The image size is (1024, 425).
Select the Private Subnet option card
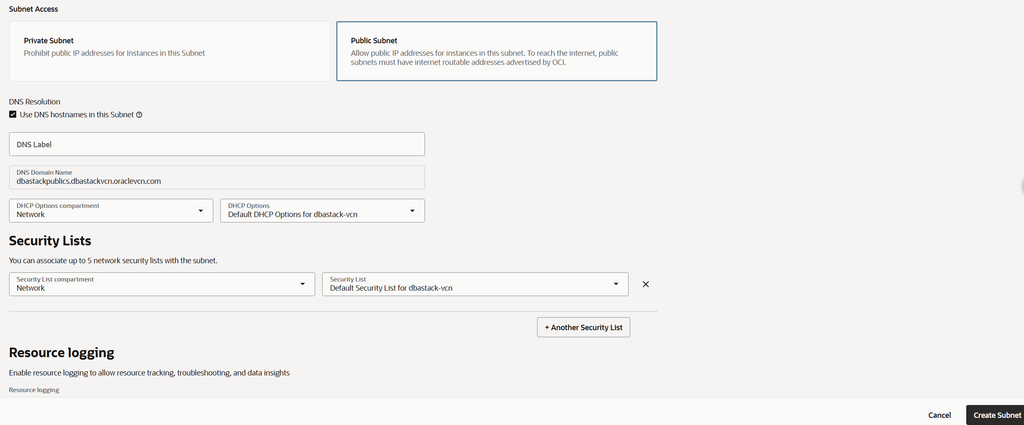click(x=170, y=51)
